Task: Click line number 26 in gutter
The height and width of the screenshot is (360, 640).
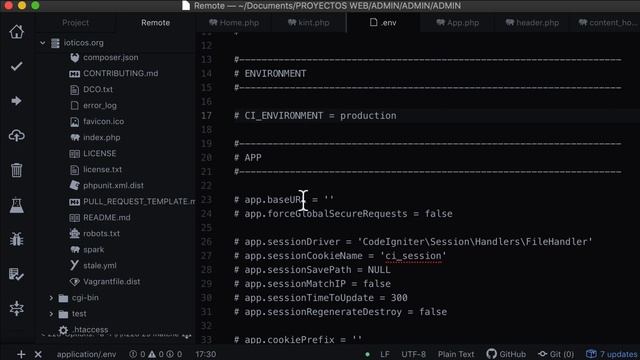Action: click(206, 242)
